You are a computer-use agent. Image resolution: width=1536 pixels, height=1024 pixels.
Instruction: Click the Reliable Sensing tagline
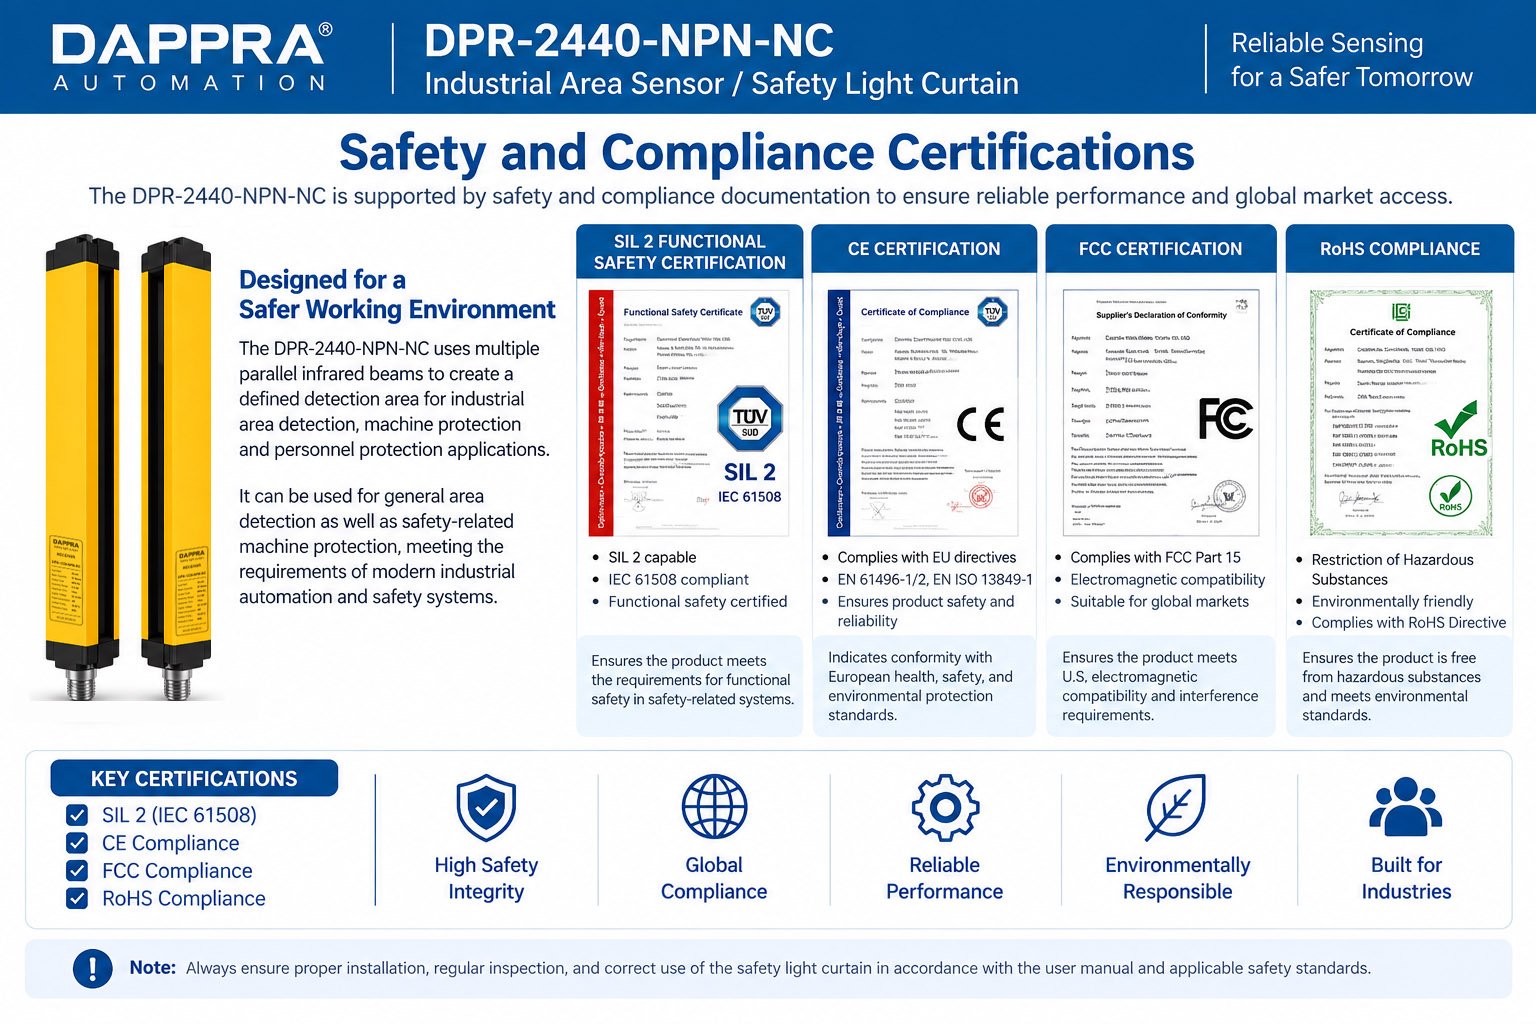tap(1352, 60)
